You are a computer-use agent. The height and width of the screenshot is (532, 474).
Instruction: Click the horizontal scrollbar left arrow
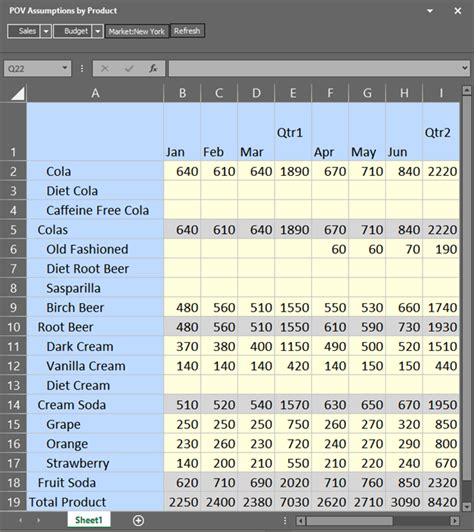click(301, 520)
